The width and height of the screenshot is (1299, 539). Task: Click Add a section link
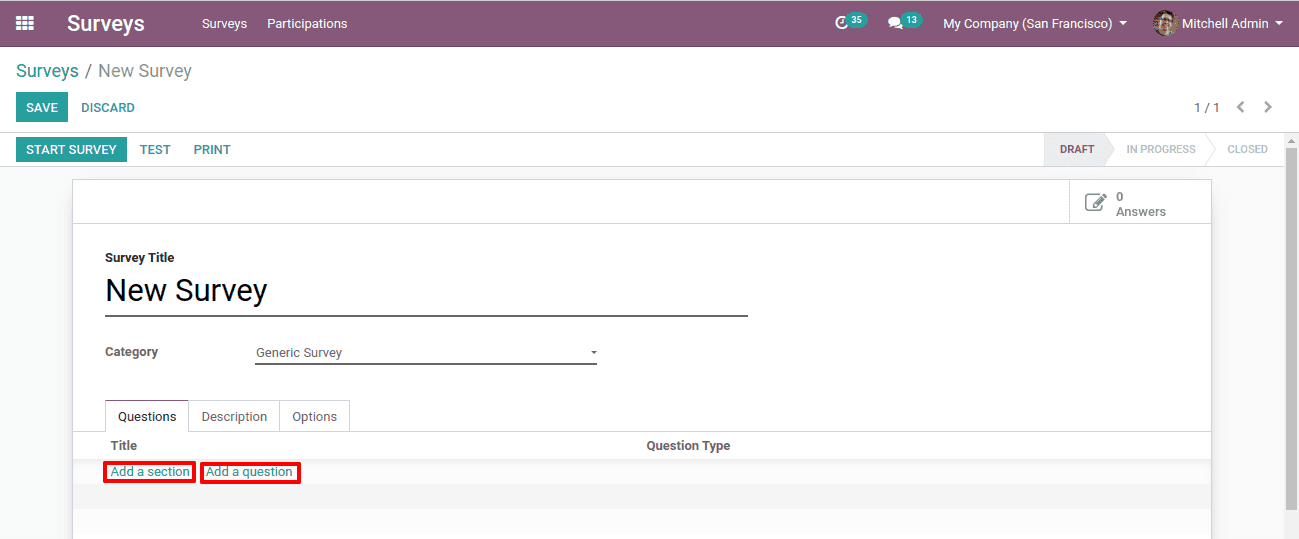[150, 472]
